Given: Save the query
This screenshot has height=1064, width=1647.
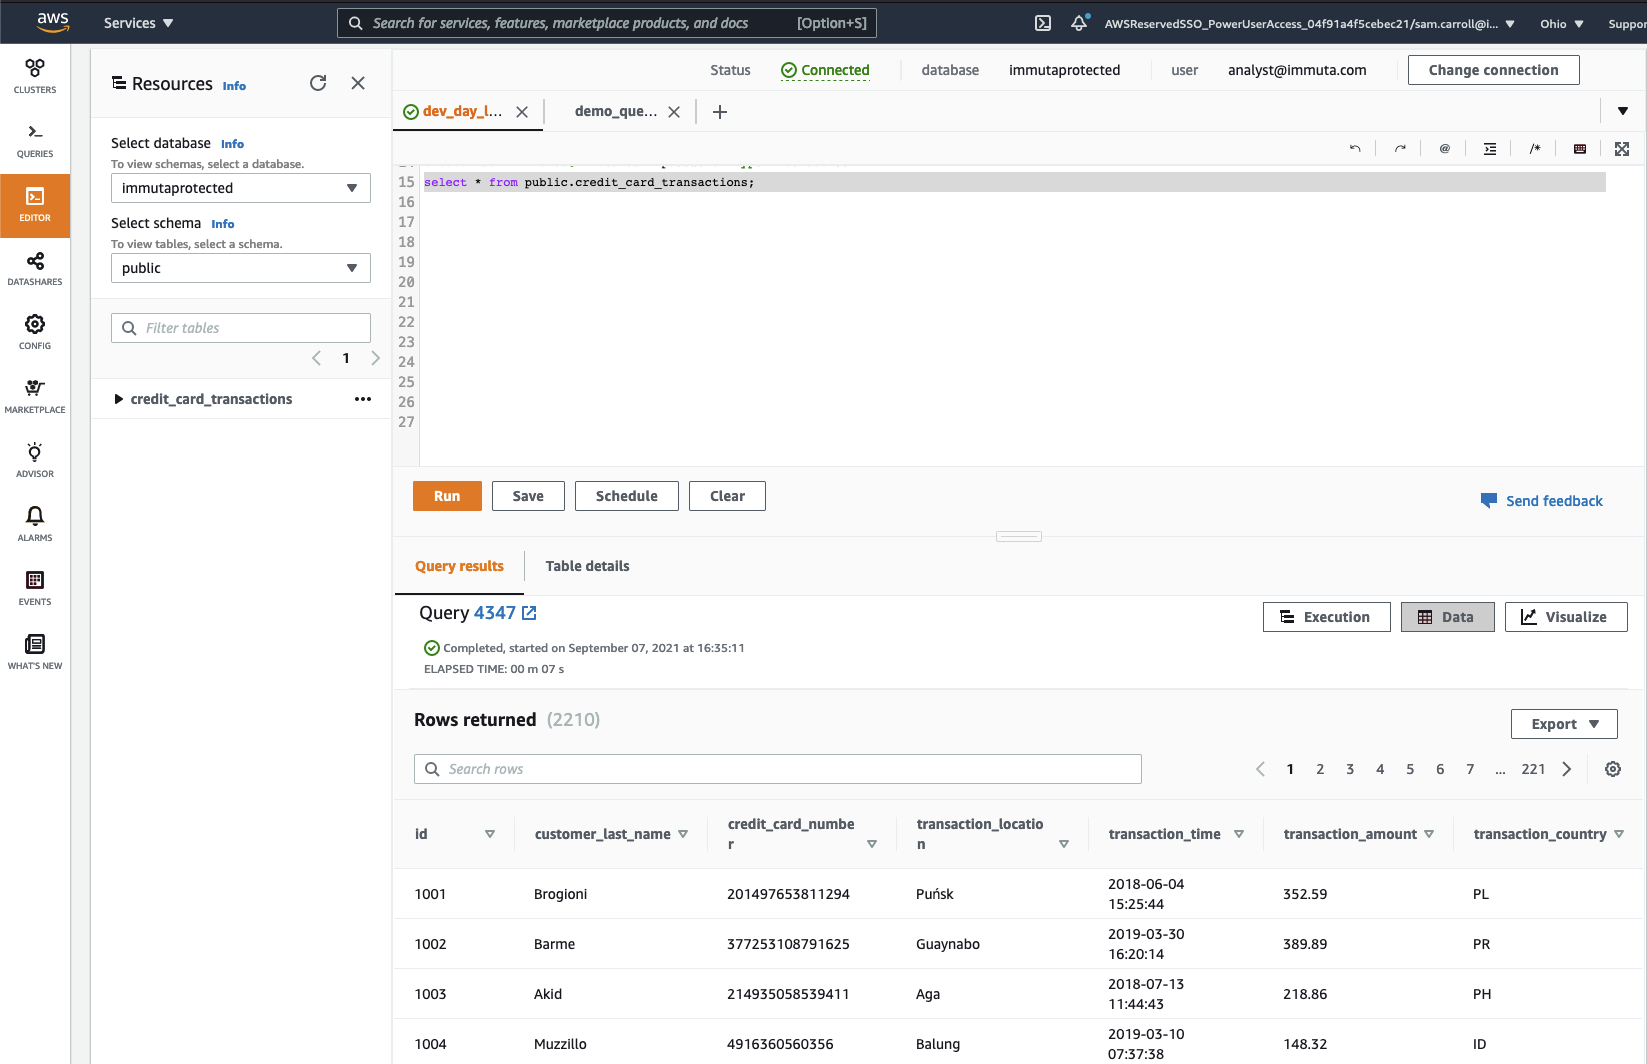Looking at the screenshot, I should [528, 496].
